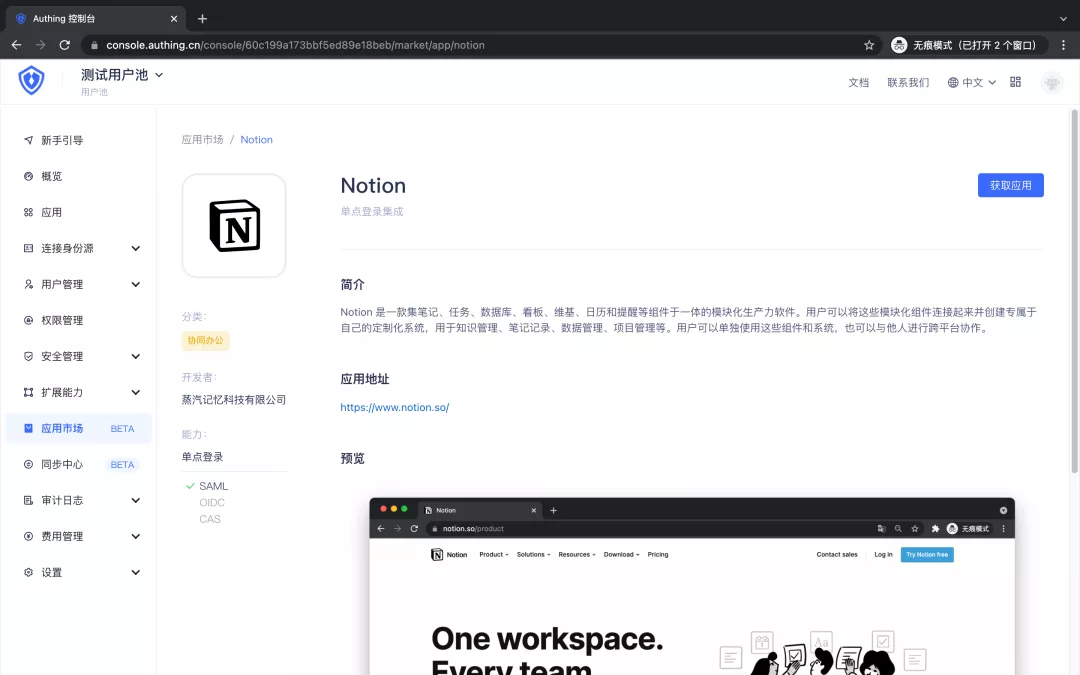
Task: Open Chrome three-dot menu
Action: click(x=1063, y=45)
